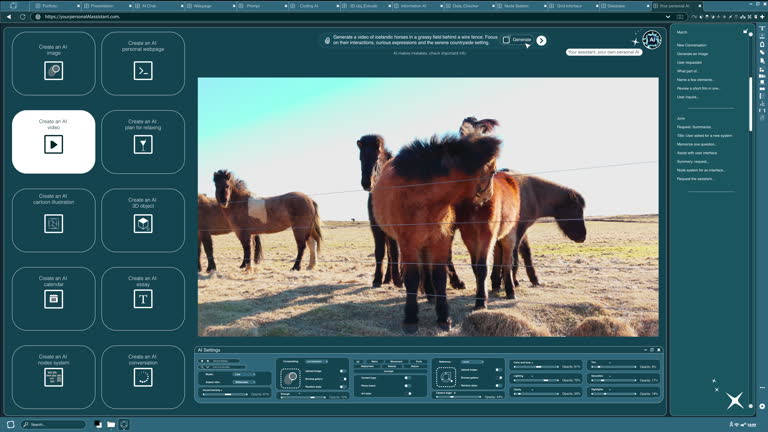
Task: Open Create an AI personal webpage tile
Action: 143,64
